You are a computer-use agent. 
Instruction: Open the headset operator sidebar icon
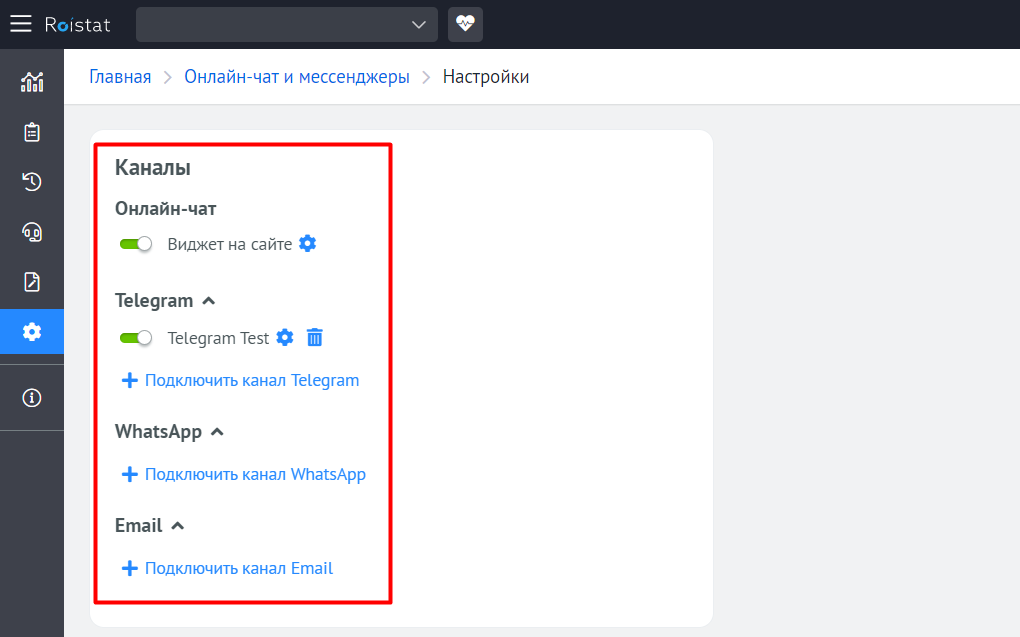32,232
